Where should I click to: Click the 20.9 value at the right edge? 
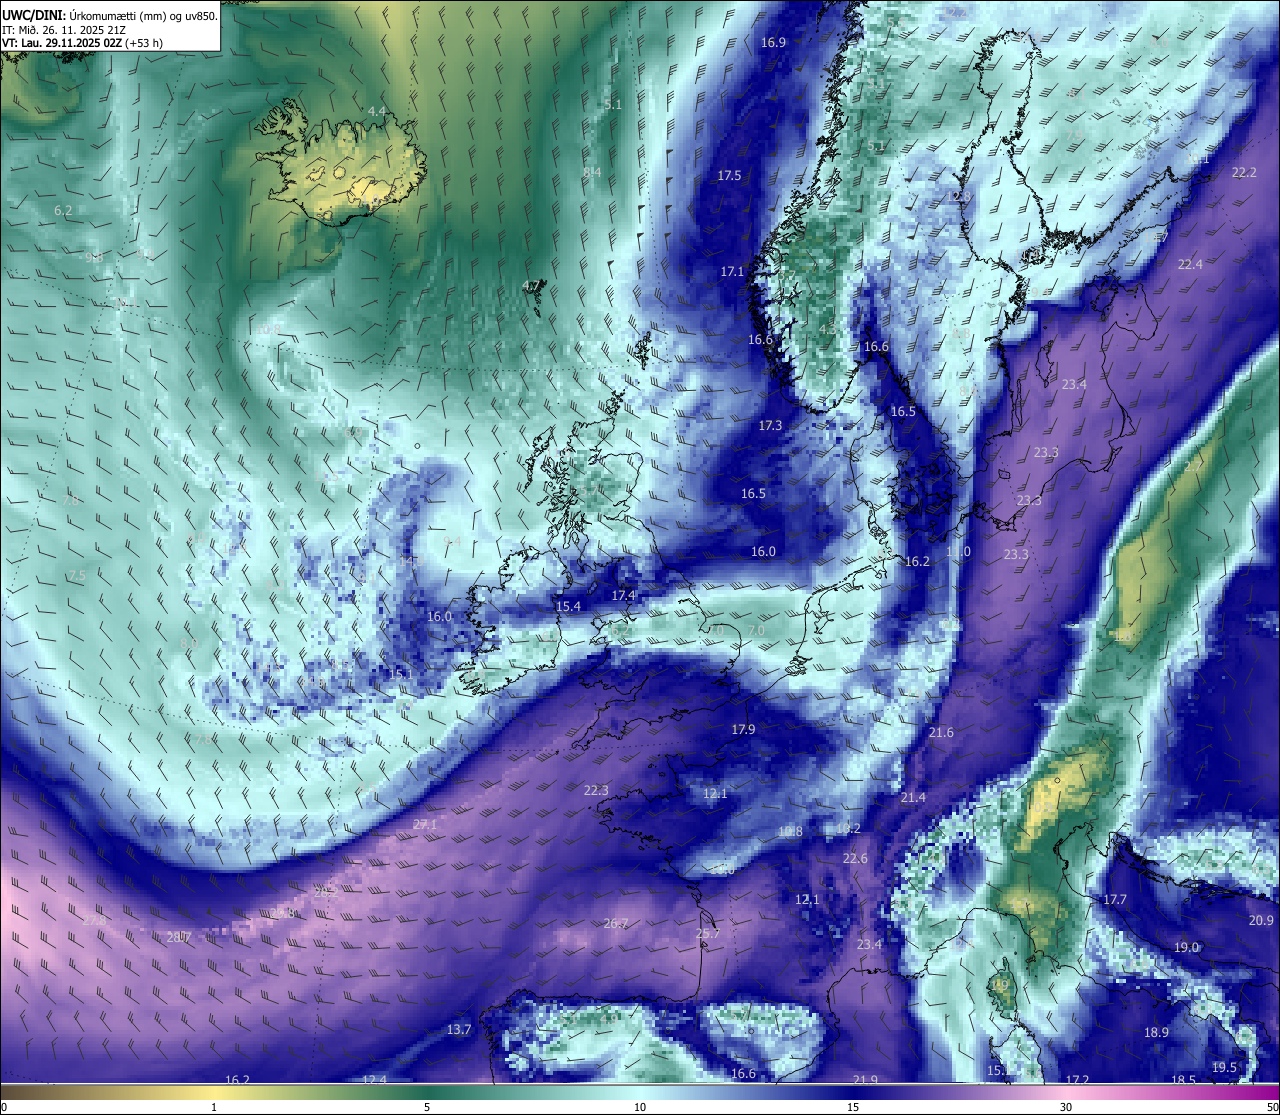pyautogui.click(x=1261, y=920)
